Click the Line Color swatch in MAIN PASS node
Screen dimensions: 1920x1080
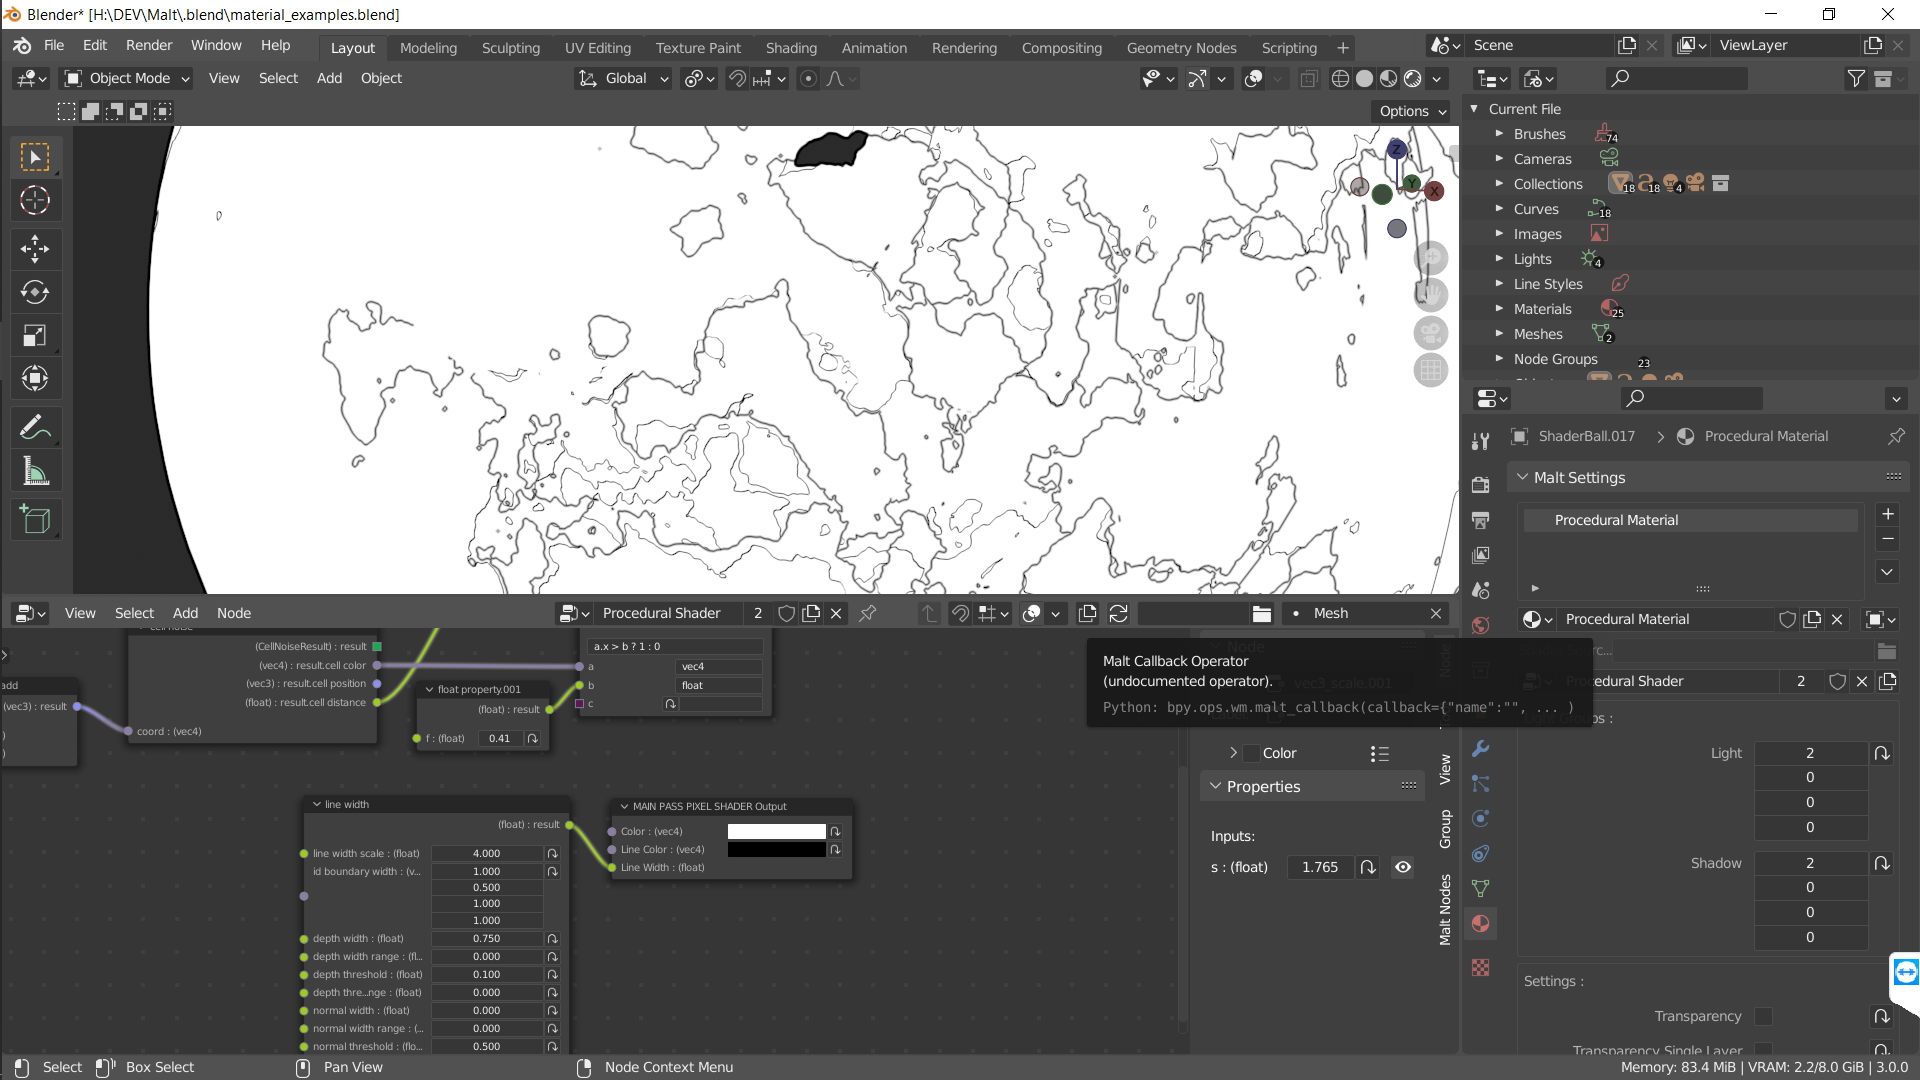click(x=777, y=849)
